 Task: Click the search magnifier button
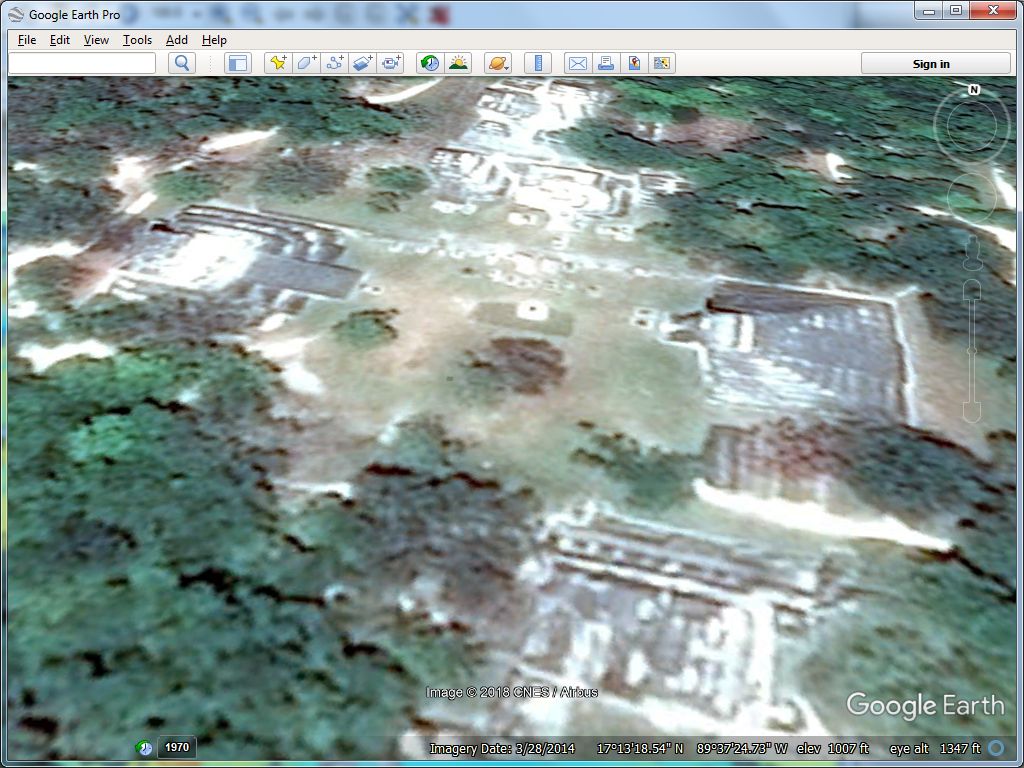click(181, 63)
